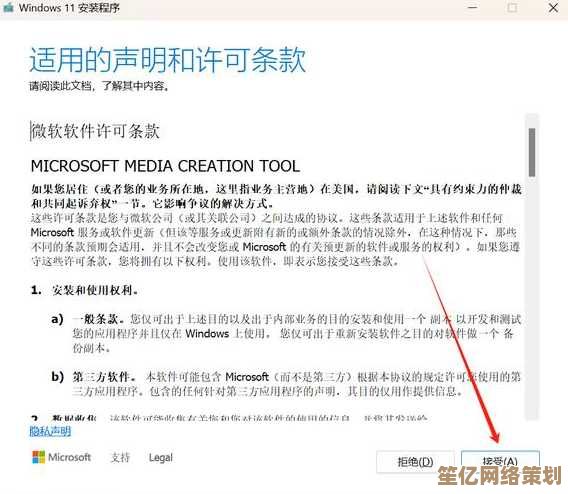Click the Windows 11 setup title bar icon
Screen dimensions: 568x494
tap(8, 7)
